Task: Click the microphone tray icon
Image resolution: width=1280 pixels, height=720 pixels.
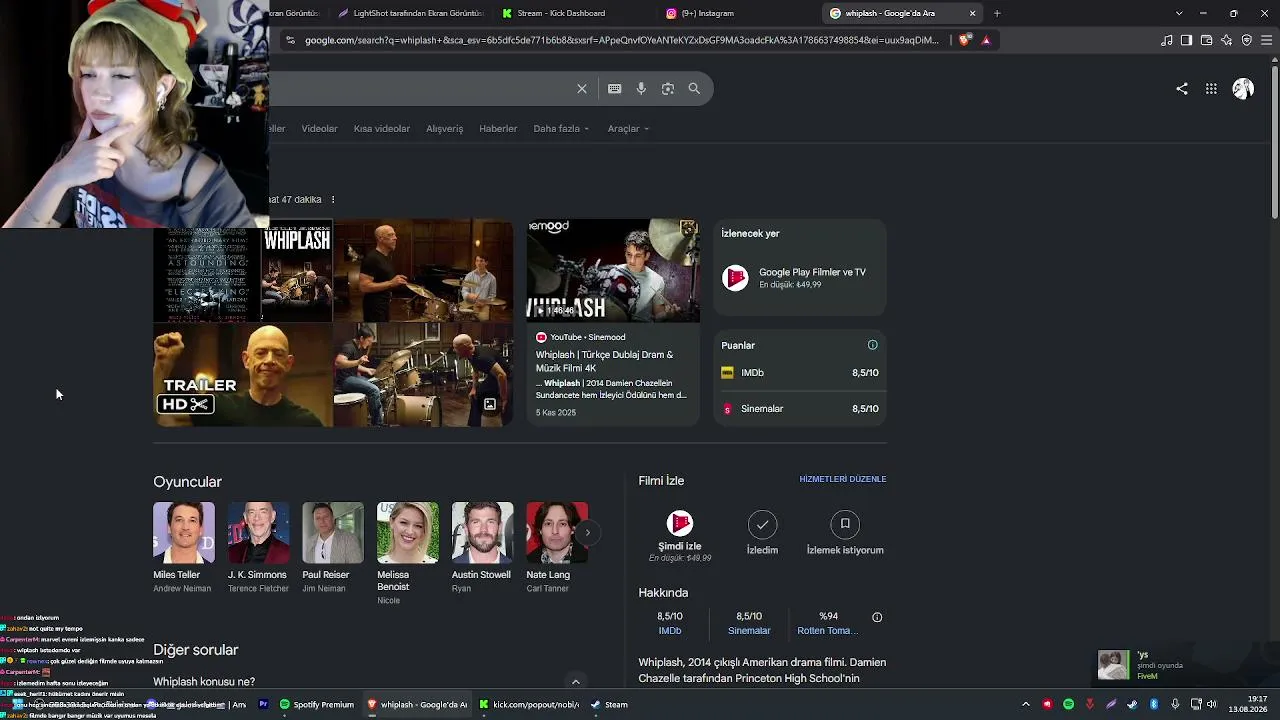Action: [1175, 705]
